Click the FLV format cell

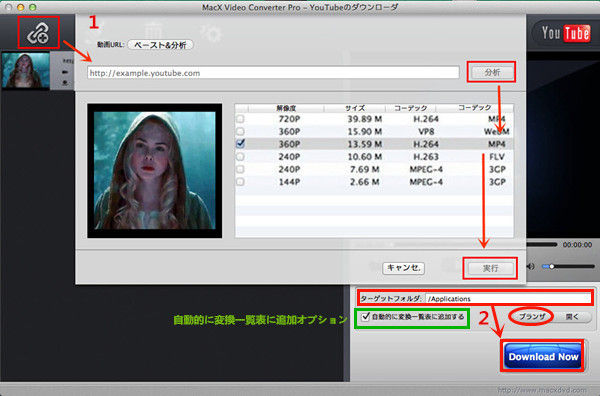[x=497, y=157]
